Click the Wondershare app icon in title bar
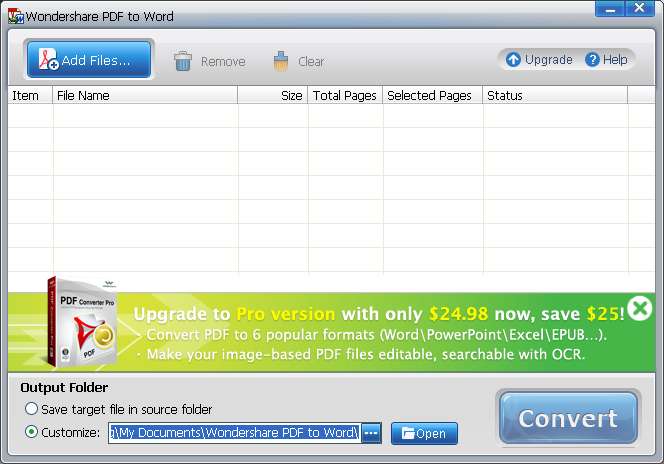The image size is (664, 464). [x=16, y=16]
